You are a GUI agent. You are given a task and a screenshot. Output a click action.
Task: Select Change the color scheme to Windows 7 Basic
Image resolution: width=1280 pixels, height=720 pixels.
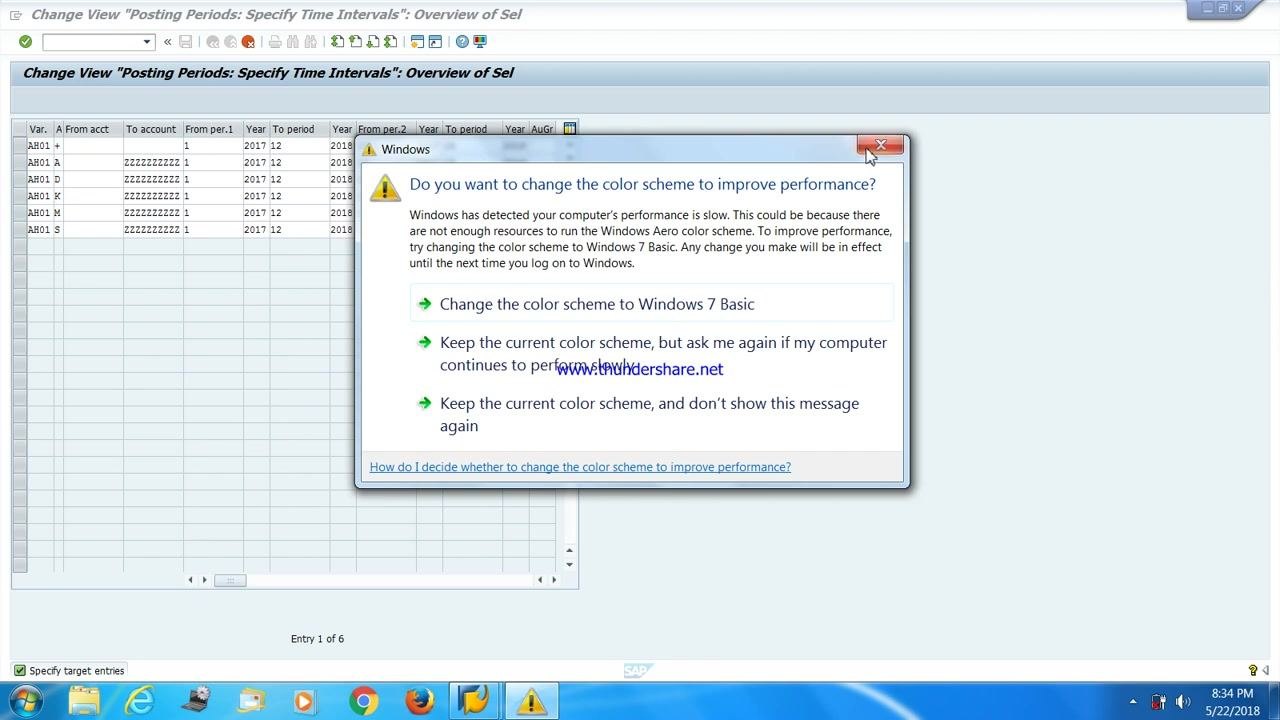[651, 304]
